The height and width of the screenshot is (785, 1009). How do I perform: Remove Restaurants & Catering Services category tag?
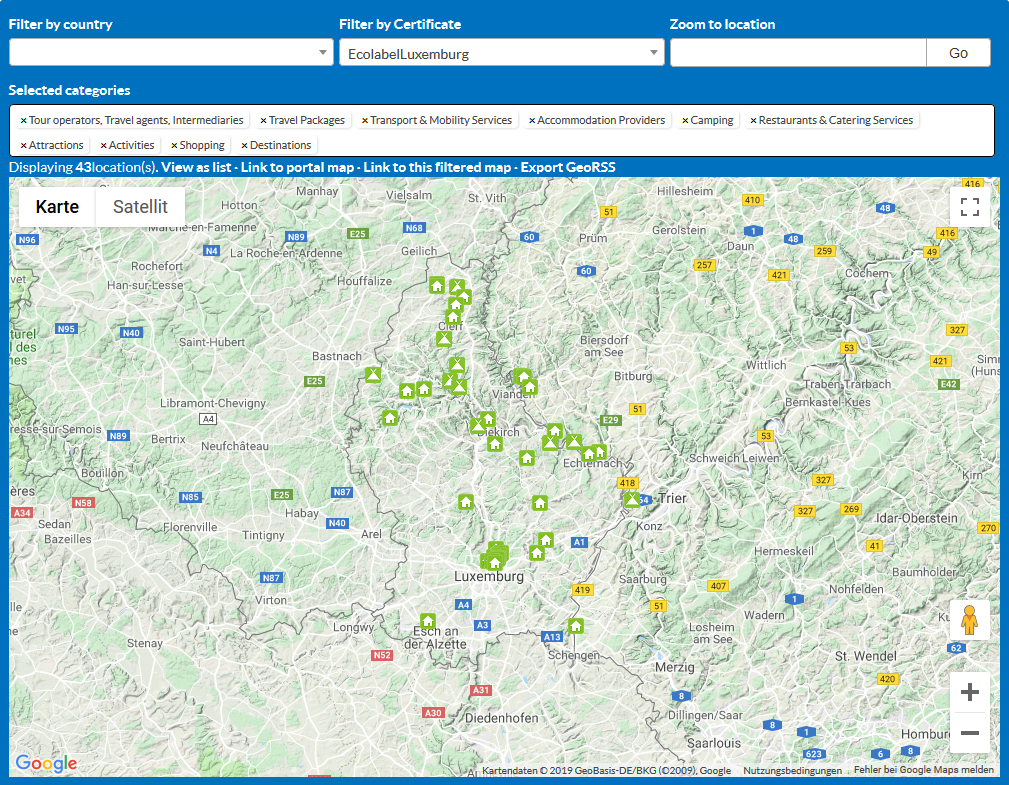[754, 120]
